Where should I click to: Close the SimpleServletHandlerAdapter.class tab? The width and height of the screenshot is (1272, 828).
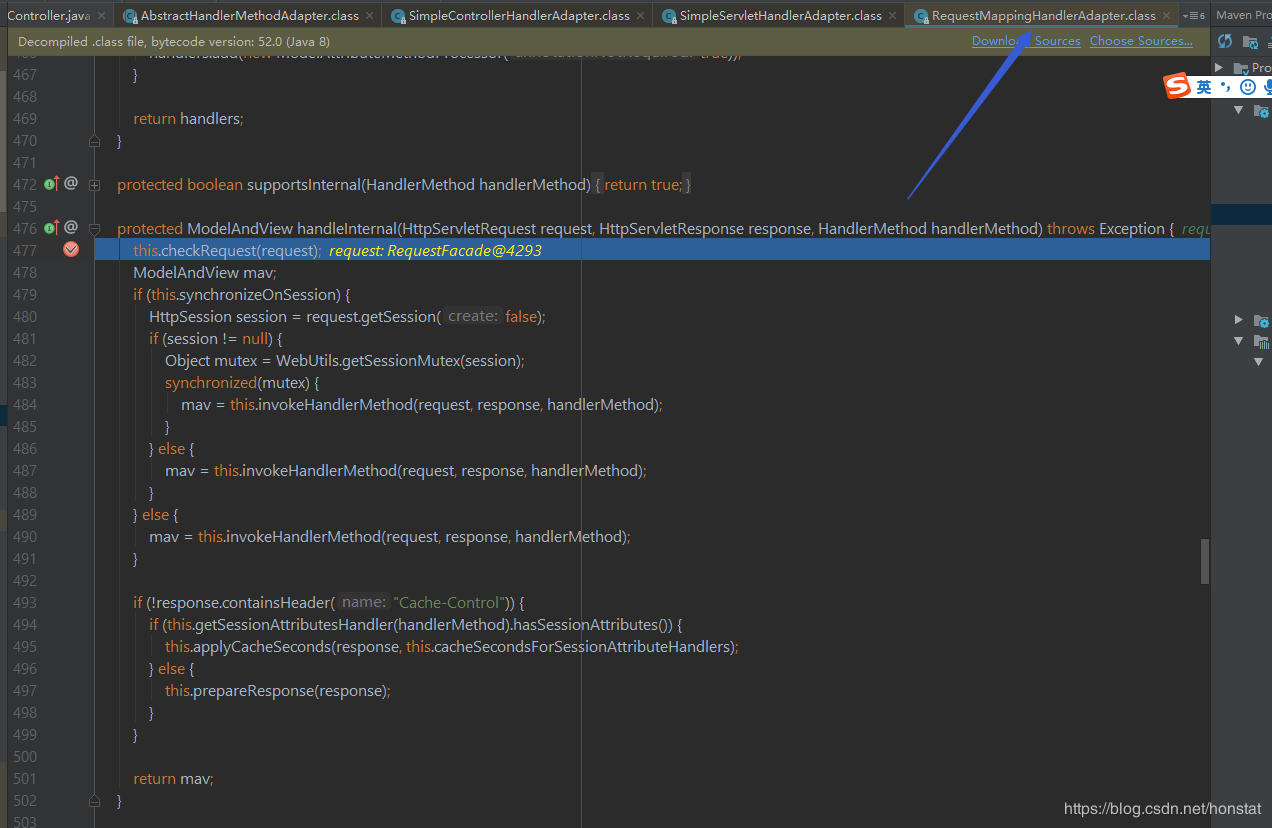click(892, 16)
